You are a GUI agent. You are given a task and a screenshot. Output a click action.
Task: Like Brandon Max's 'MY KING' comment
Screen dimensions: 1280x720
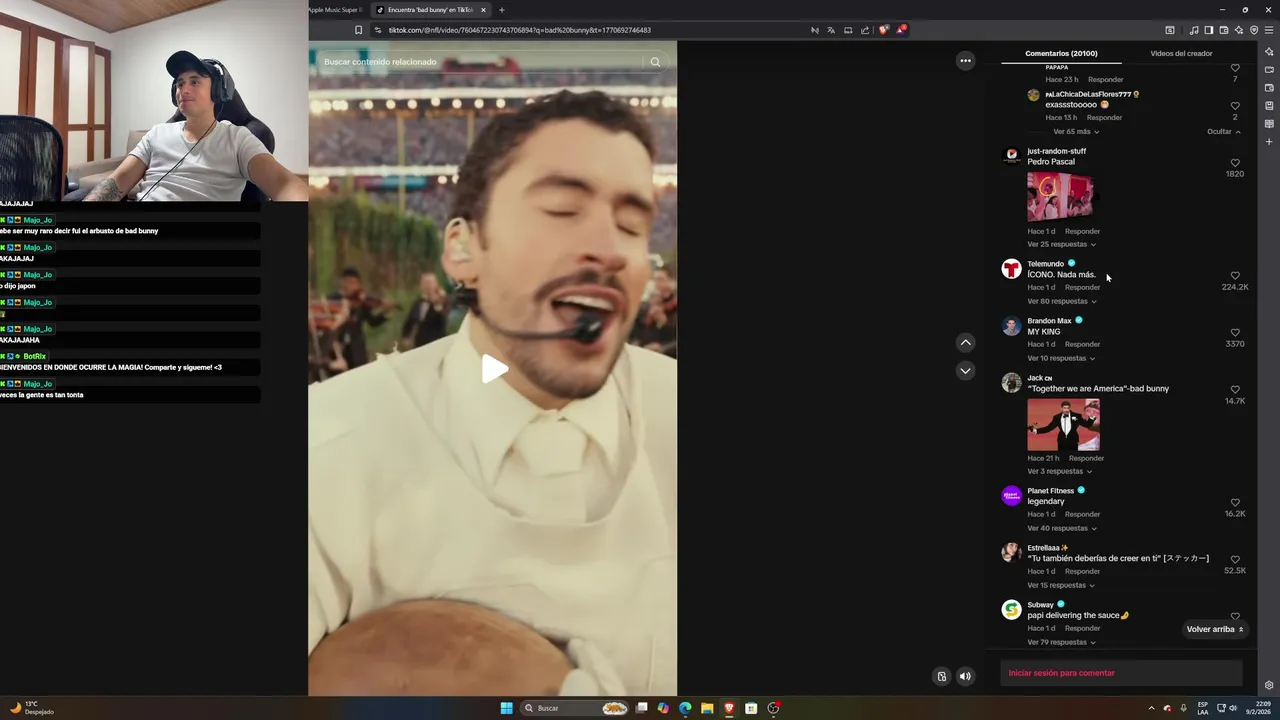[x=1235, y=333]
